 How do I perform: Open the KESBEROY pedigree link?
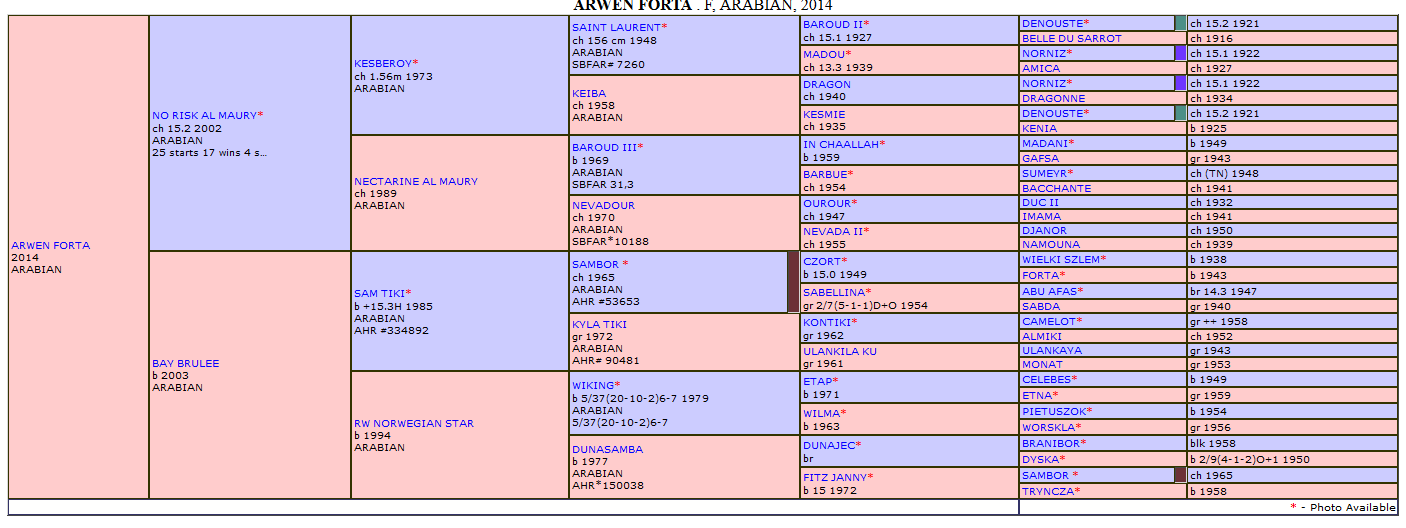(x=383, y=64)
